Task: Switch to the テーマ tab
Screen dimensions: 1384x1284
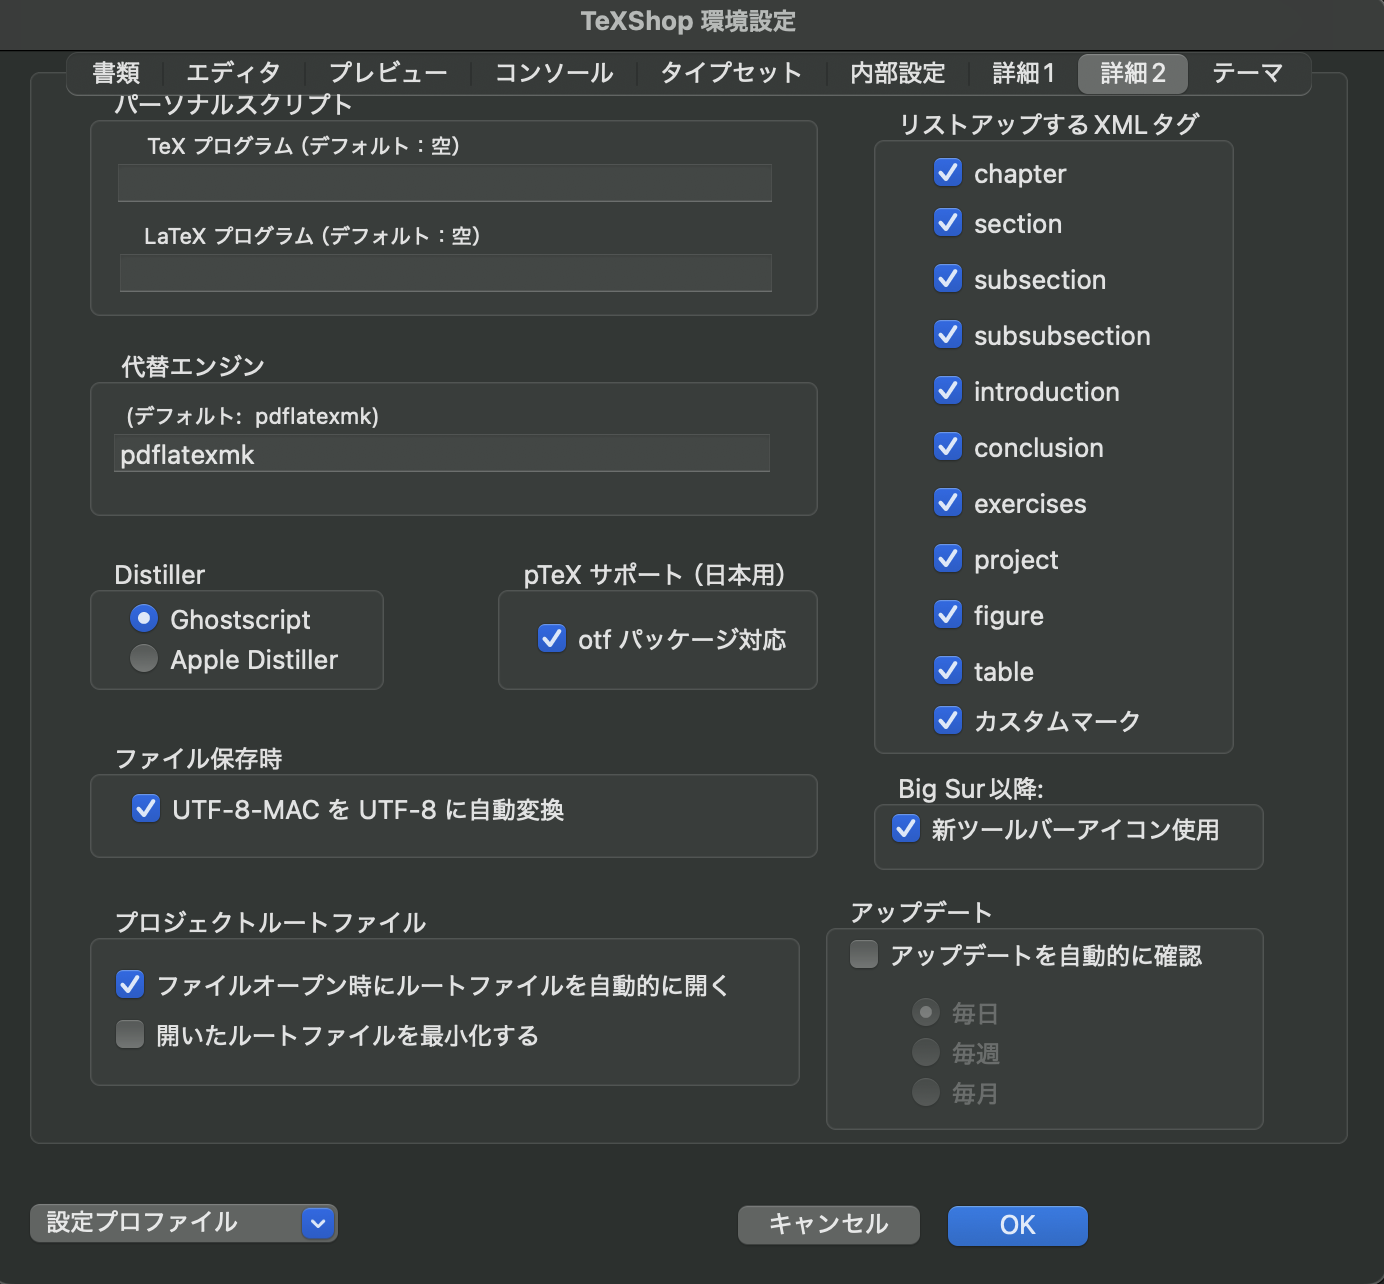Action: point(1247,73)
